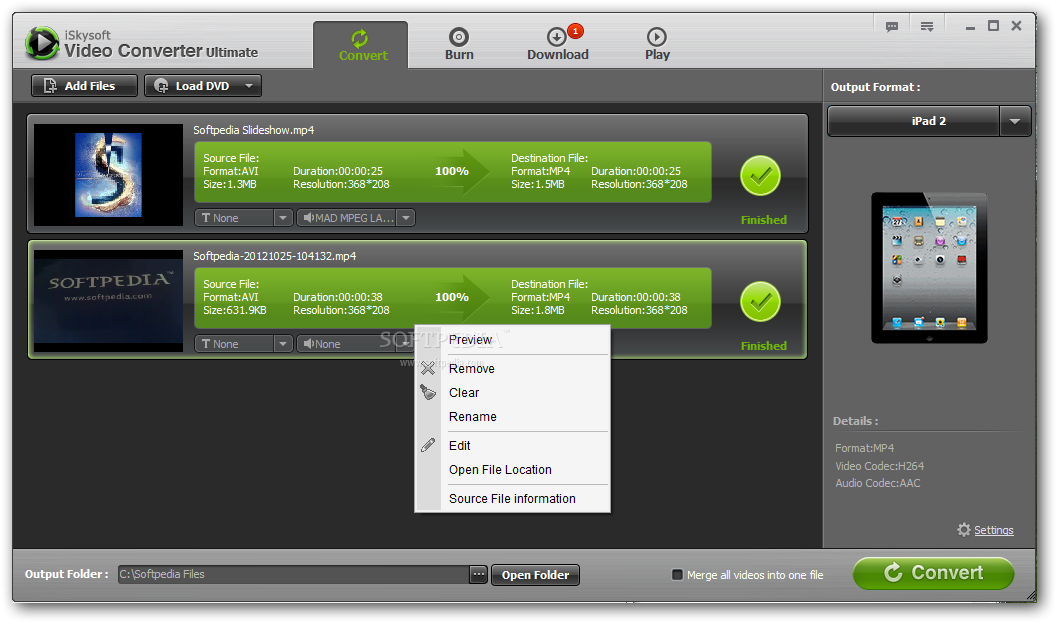1057x623 pixels.
Task: Open the Settings link
Action: coord(994,530)
